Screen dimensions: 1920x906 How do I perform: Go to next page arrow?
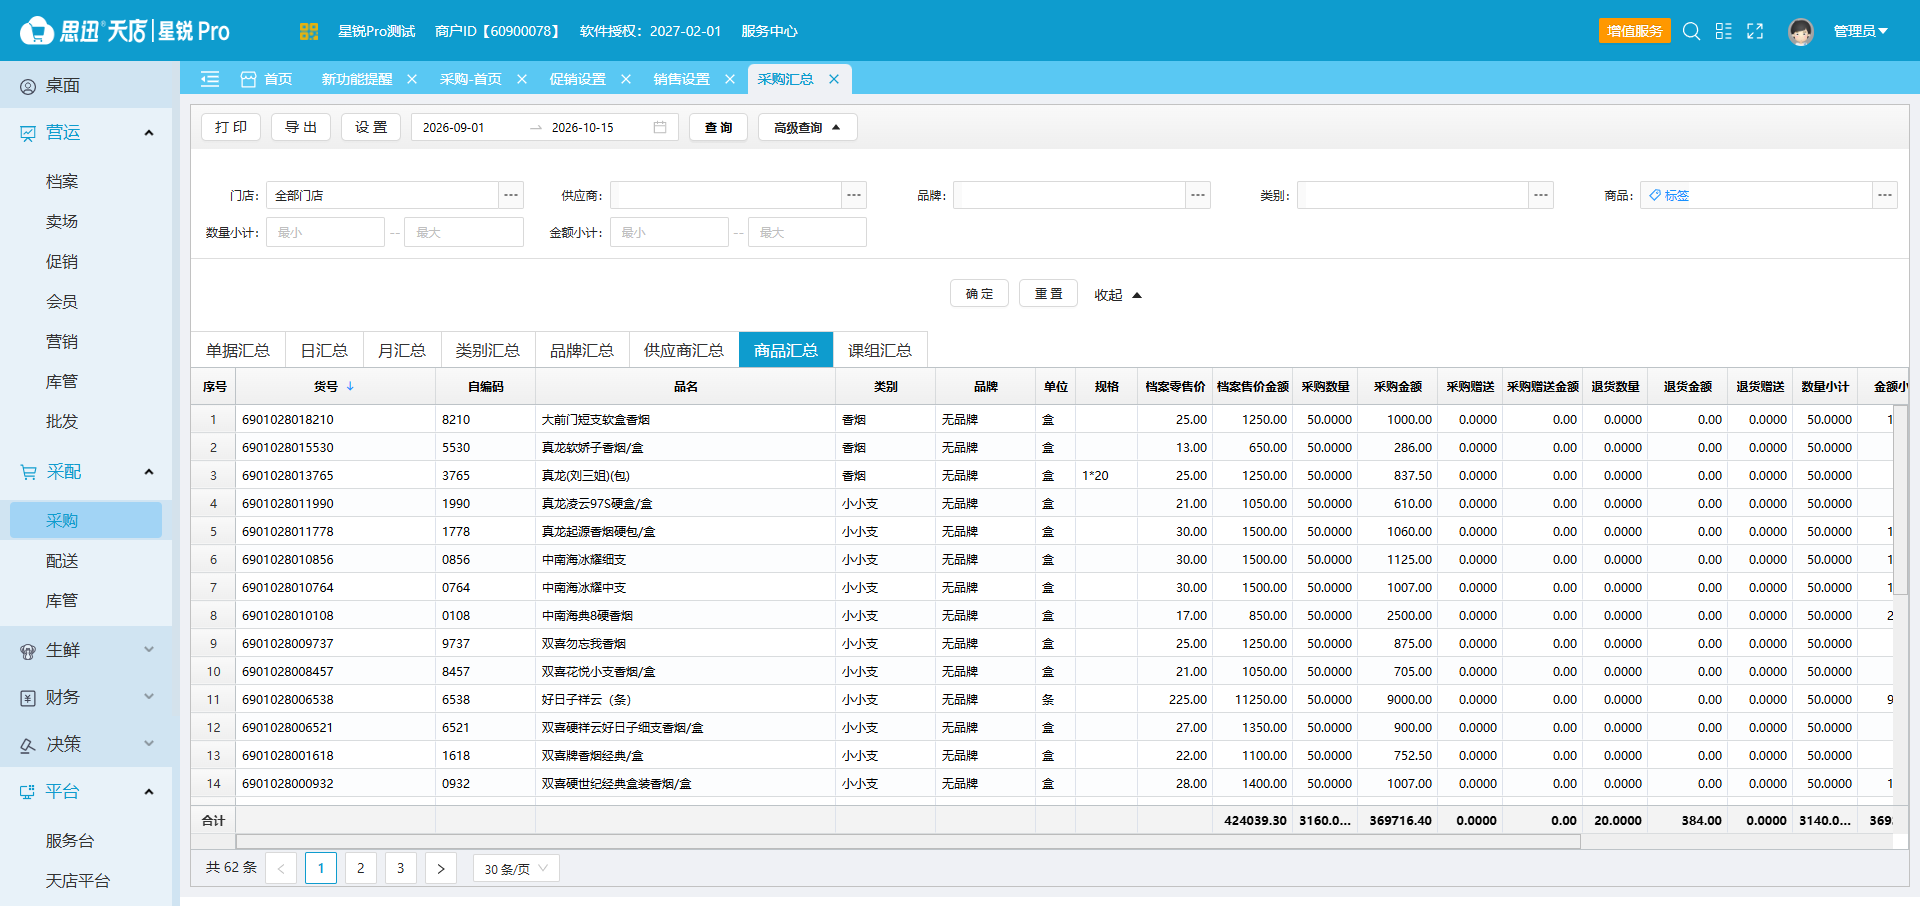441,868
